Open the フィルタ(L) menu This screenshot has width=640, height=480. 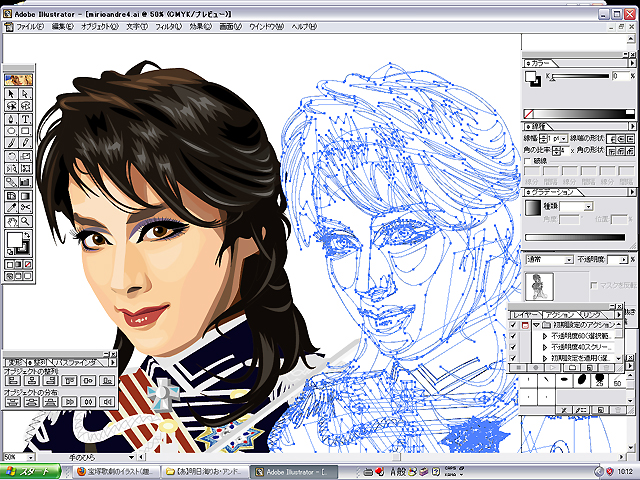pyautogui.click(x=168, y=26)
